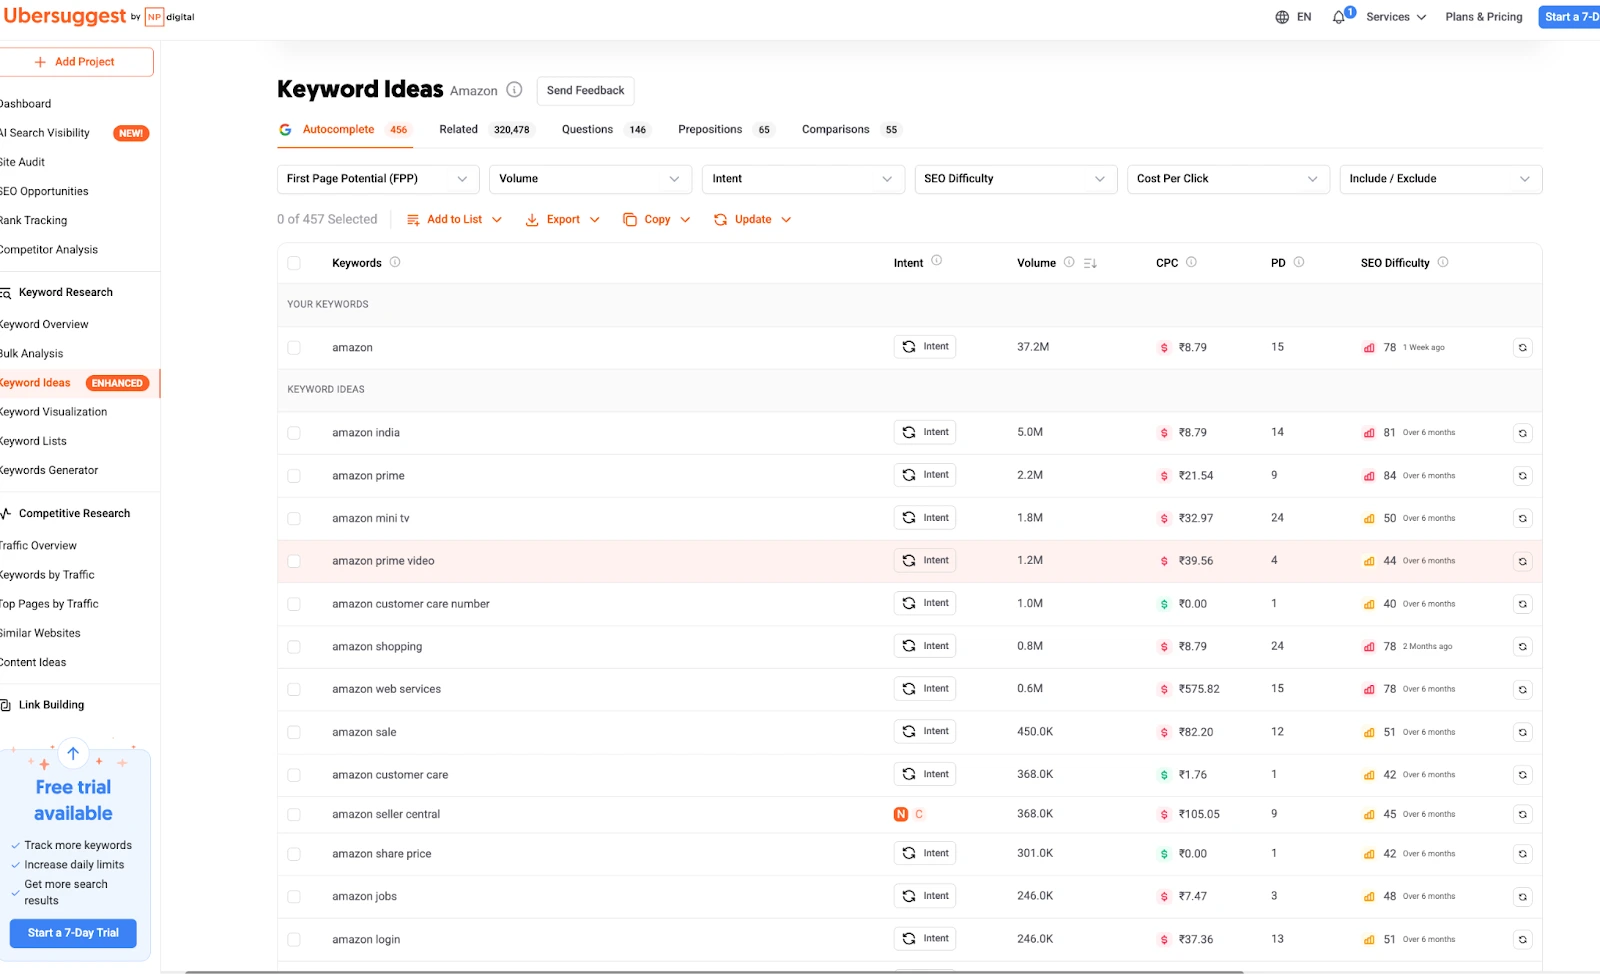The image size is (1600, 974).
Task: Click the info icon beside Keyword Ideas title
Action: point(514,90)
